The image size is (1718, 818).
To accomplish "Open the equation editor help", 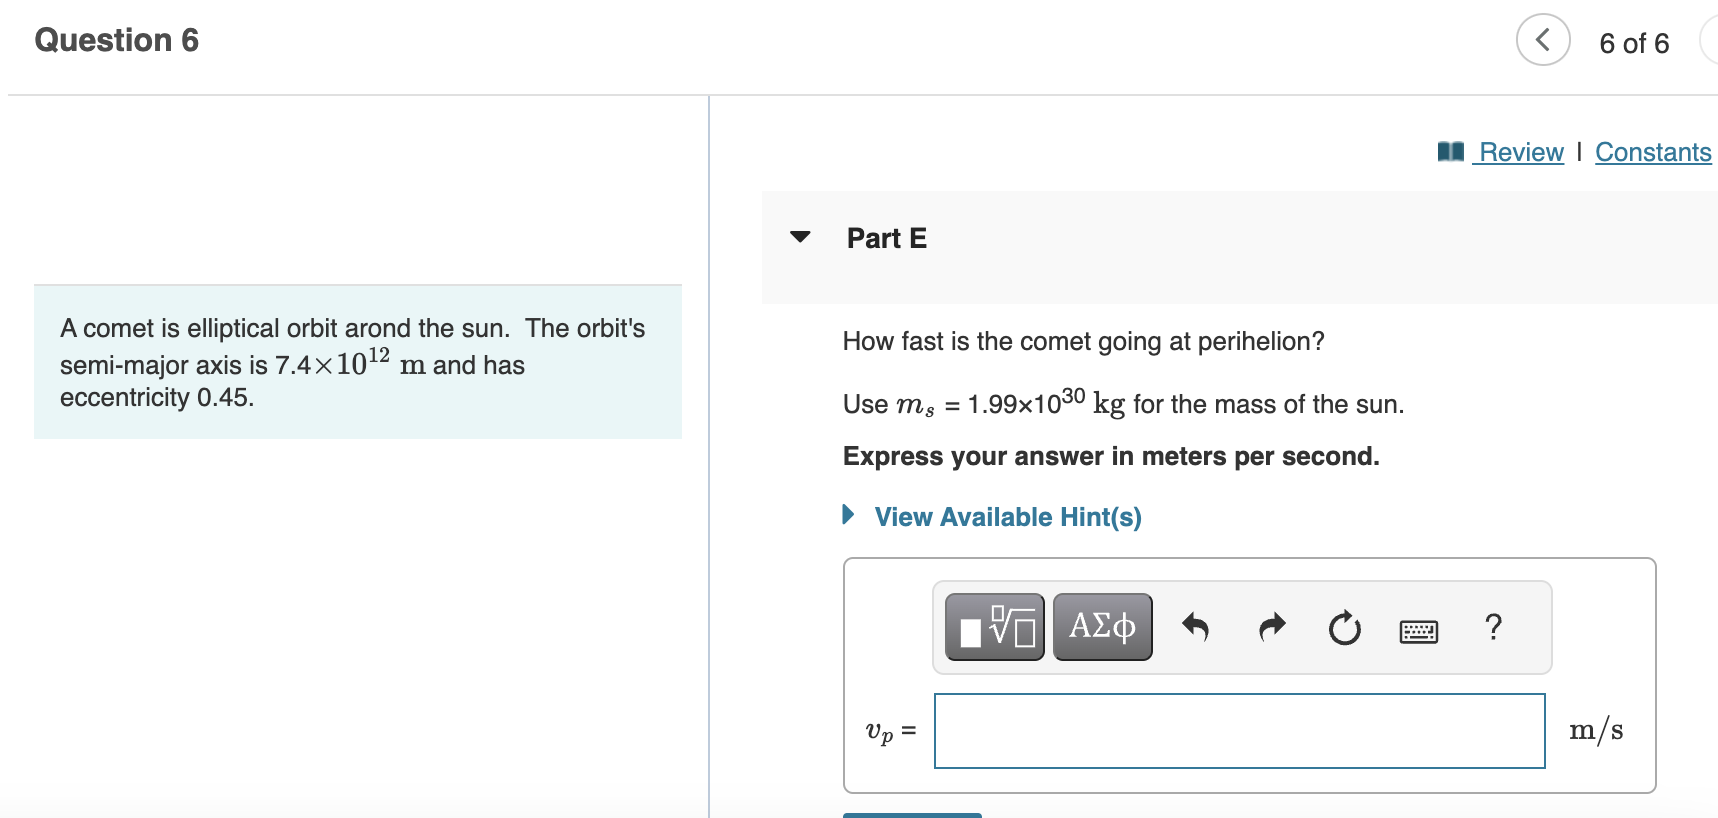I will [1493, 627].
